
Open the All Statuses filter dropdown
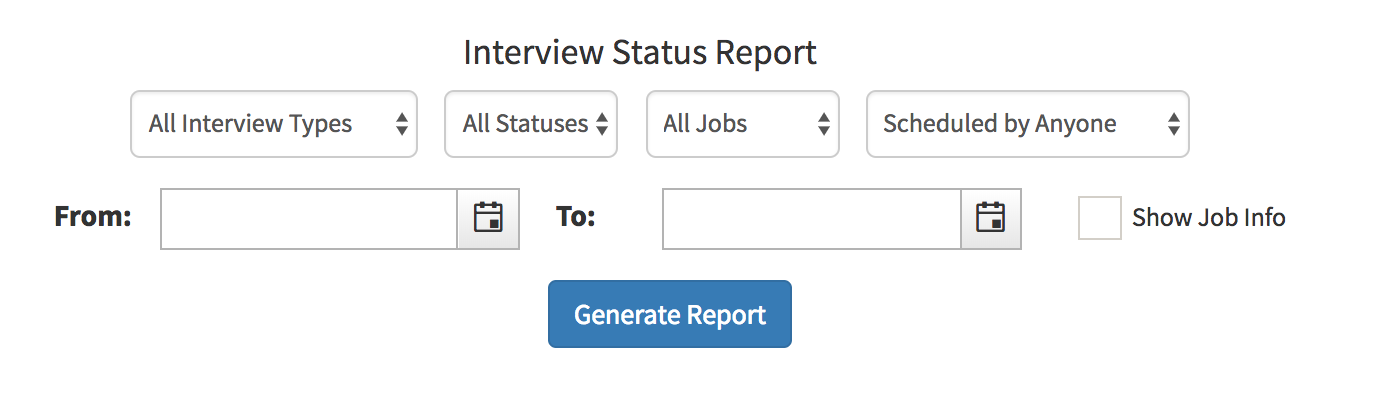pos(530,124)
